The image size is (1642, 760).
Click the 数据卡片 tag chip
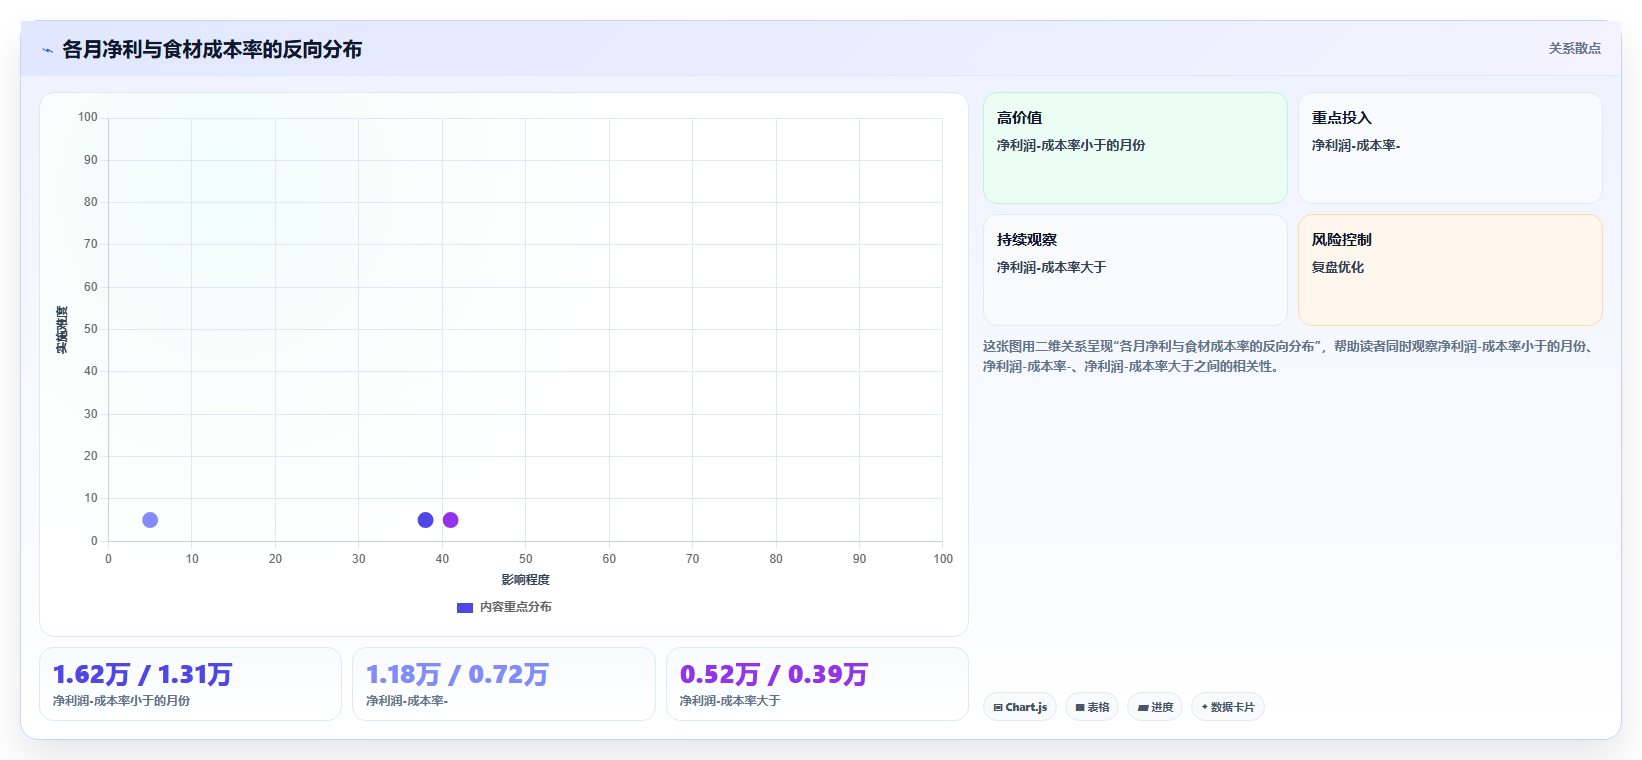(1228, 707)
